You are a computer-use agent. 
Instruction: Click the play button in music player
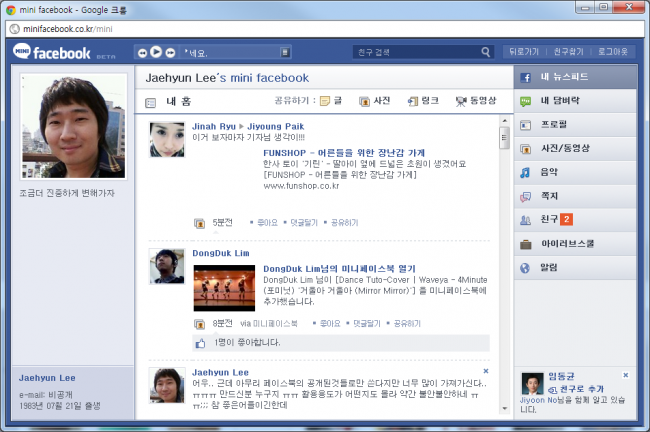156,52
